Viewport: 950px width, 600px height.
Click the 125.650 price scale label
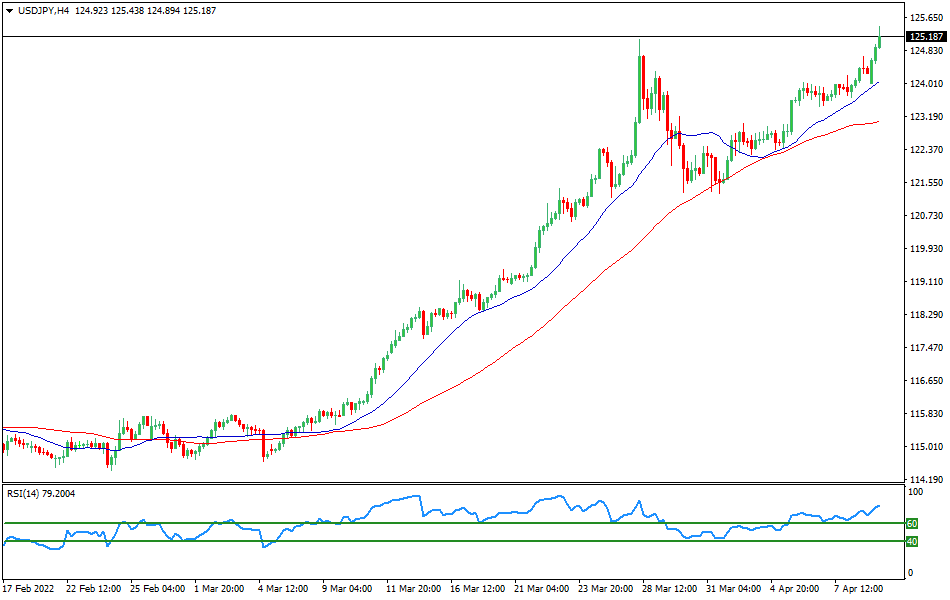926,18
